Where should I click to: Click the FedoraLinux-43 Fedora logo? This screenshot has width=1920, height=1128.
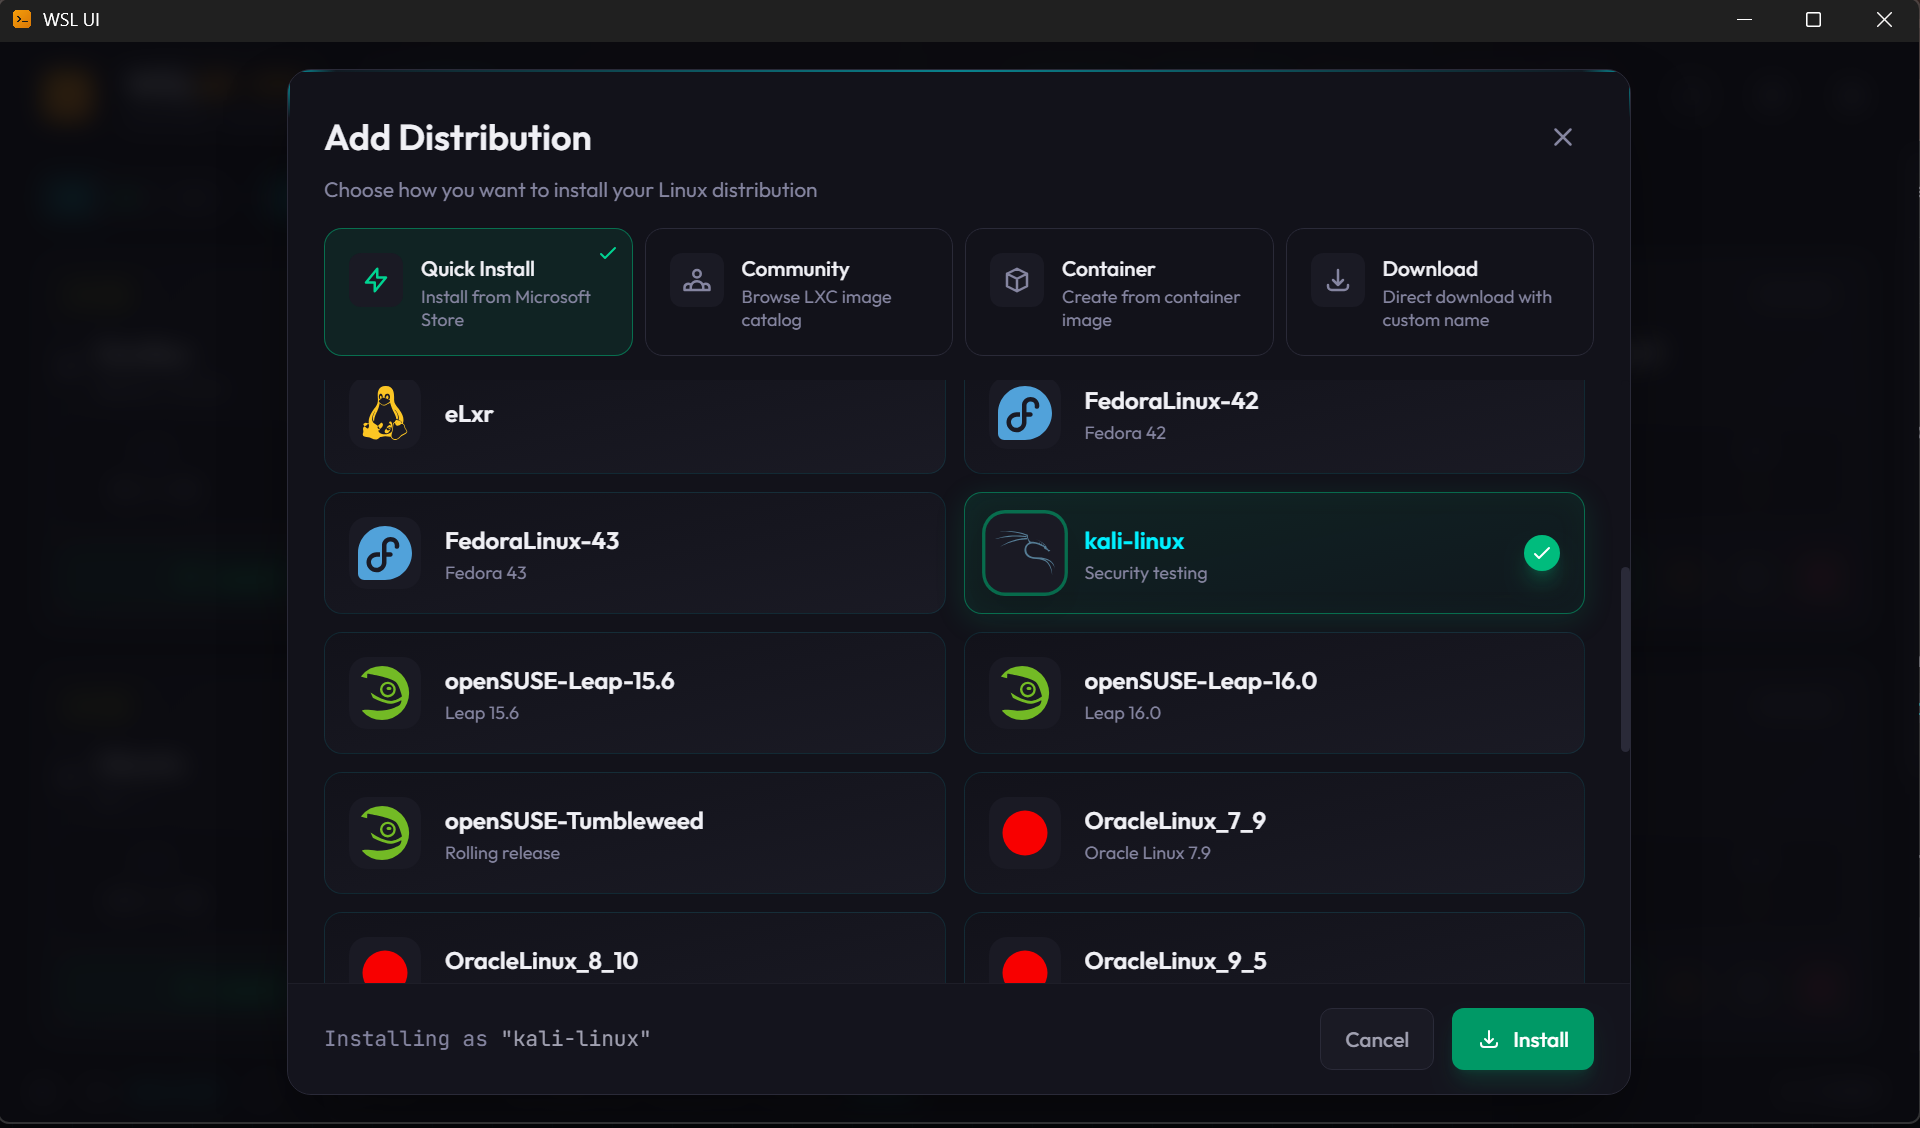[x=385, y=553]
